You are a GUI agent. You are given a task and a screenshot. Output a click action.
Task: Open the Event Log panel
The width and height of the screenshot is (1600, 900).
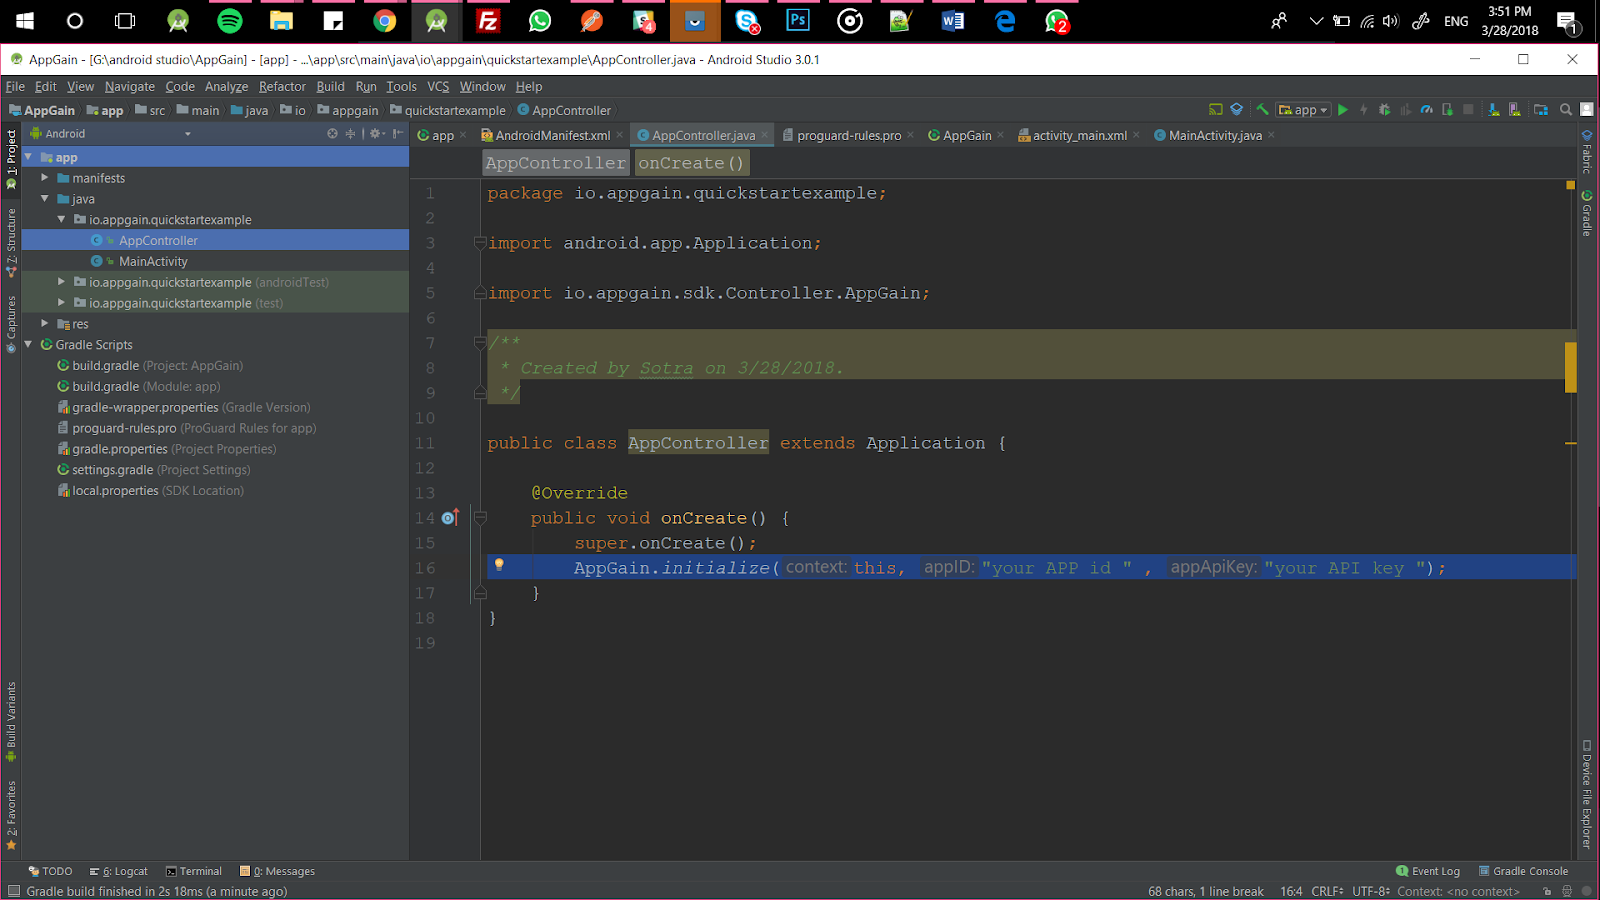pyautogui.click(x=1427, y=871)
